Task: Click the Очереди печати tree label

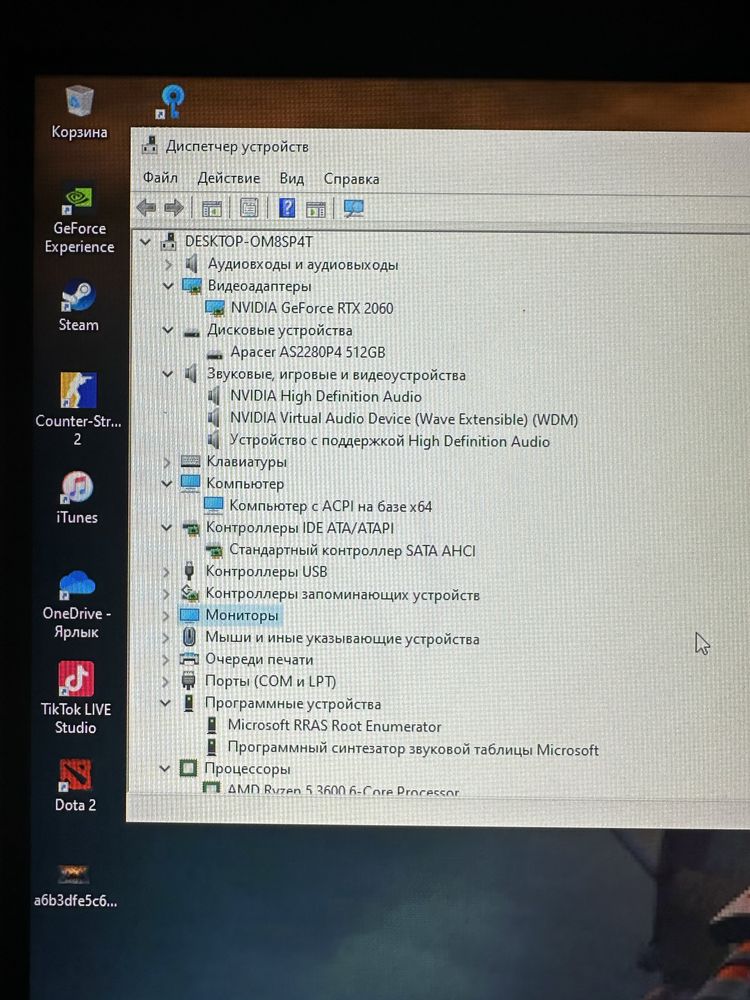Action: (x=259, y=659)
